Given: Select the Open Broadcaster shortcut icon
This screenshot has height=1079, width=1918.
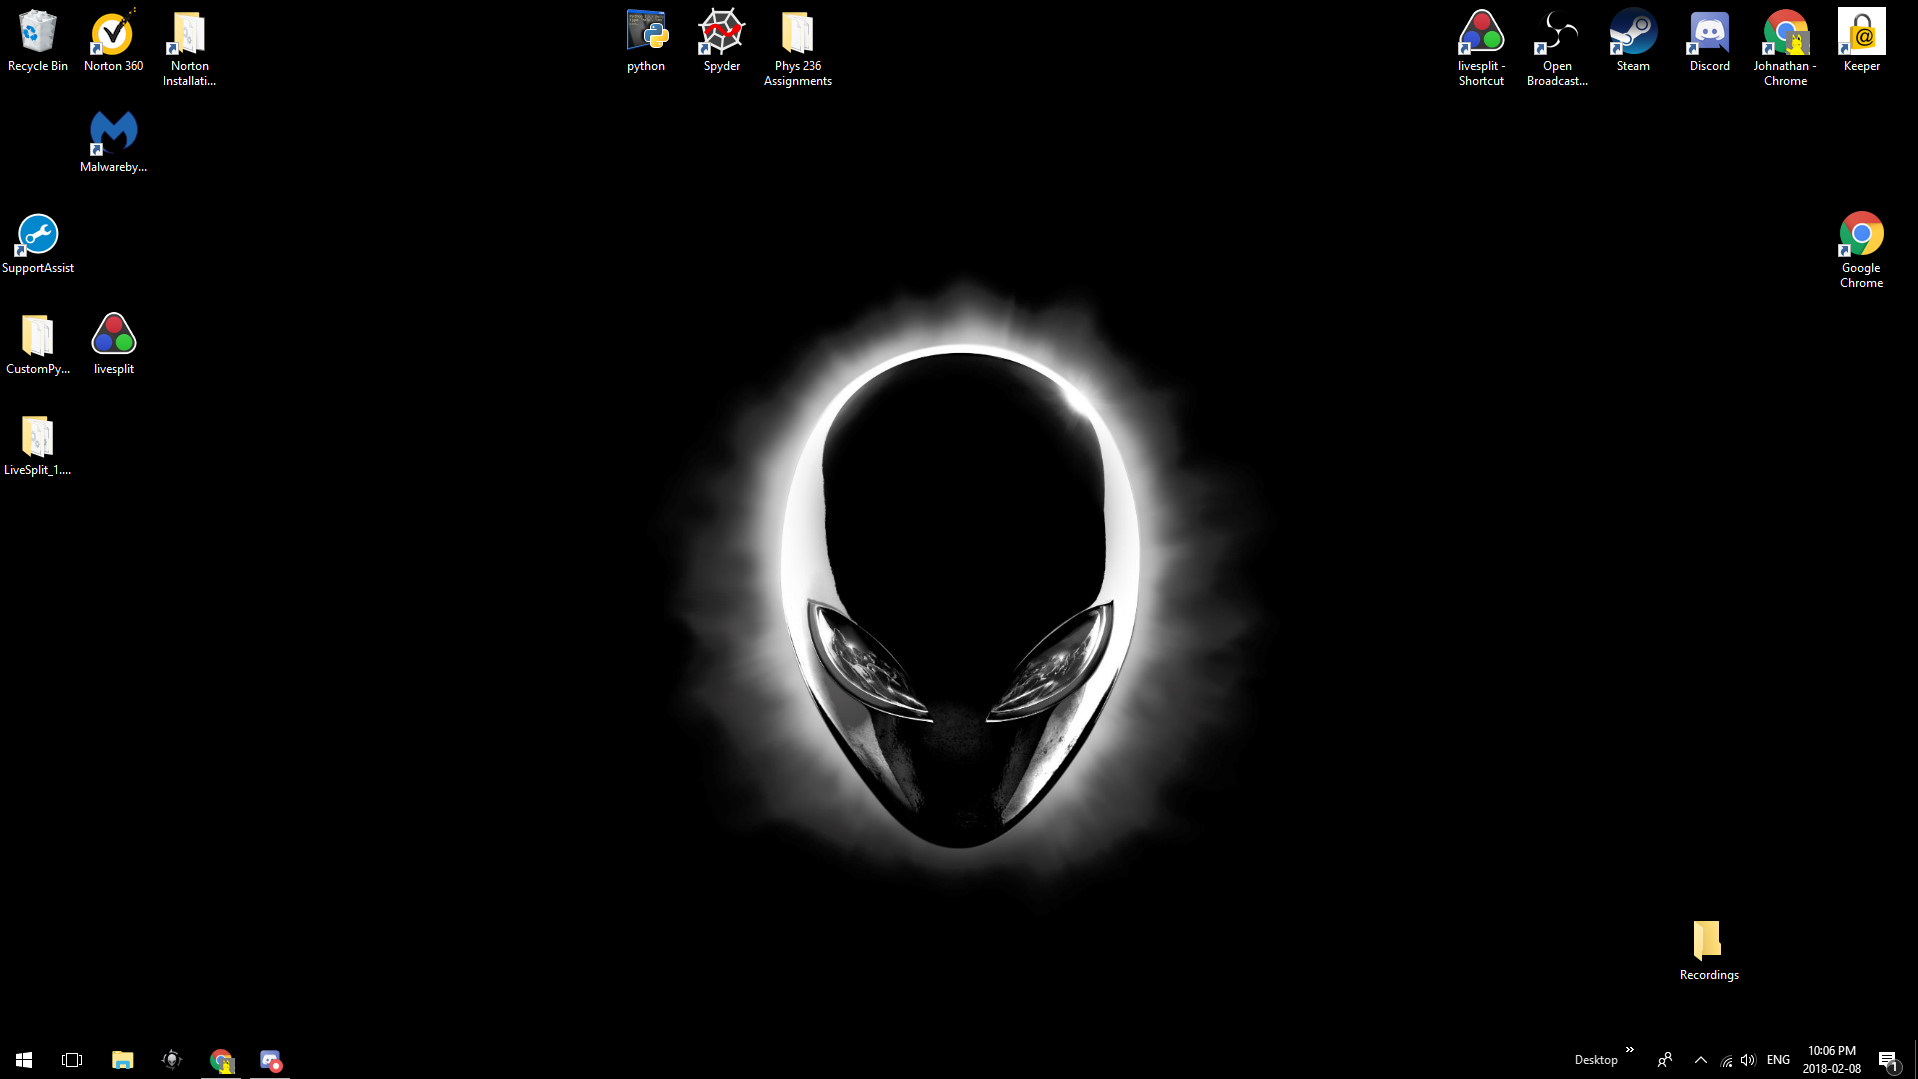Looking at the screenshot, I should coord(1557,48).
